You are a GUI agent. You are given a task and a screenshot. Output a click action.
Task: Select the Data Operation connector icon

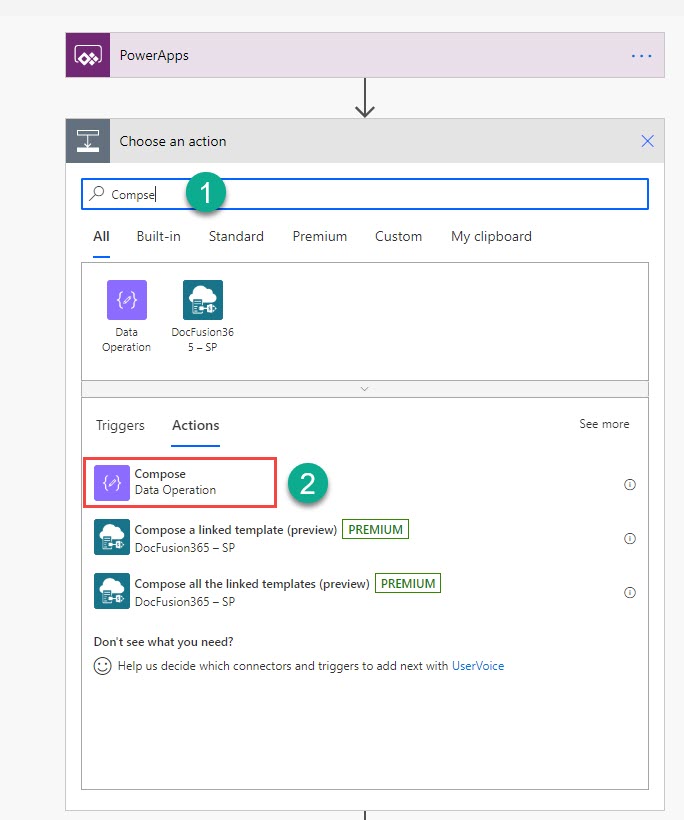[127, 301]
